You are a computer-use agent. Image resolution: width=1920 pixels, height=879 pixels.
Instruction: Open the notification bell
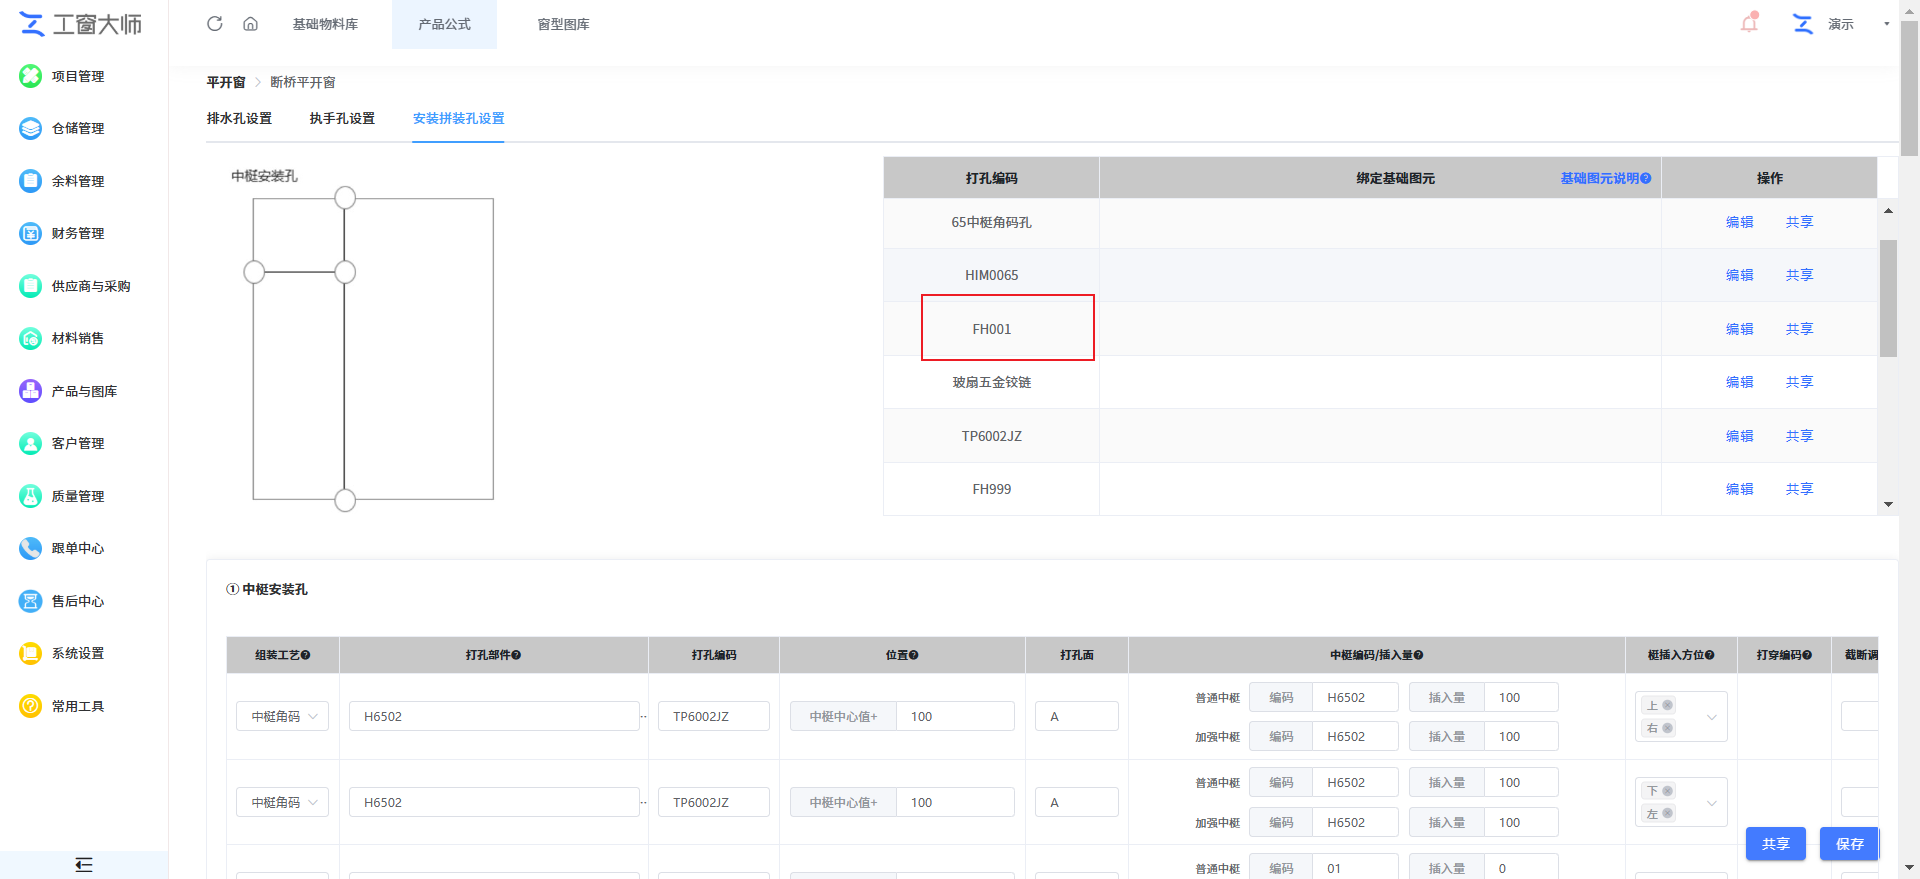pyautogui.click(x=1749, y=23)
